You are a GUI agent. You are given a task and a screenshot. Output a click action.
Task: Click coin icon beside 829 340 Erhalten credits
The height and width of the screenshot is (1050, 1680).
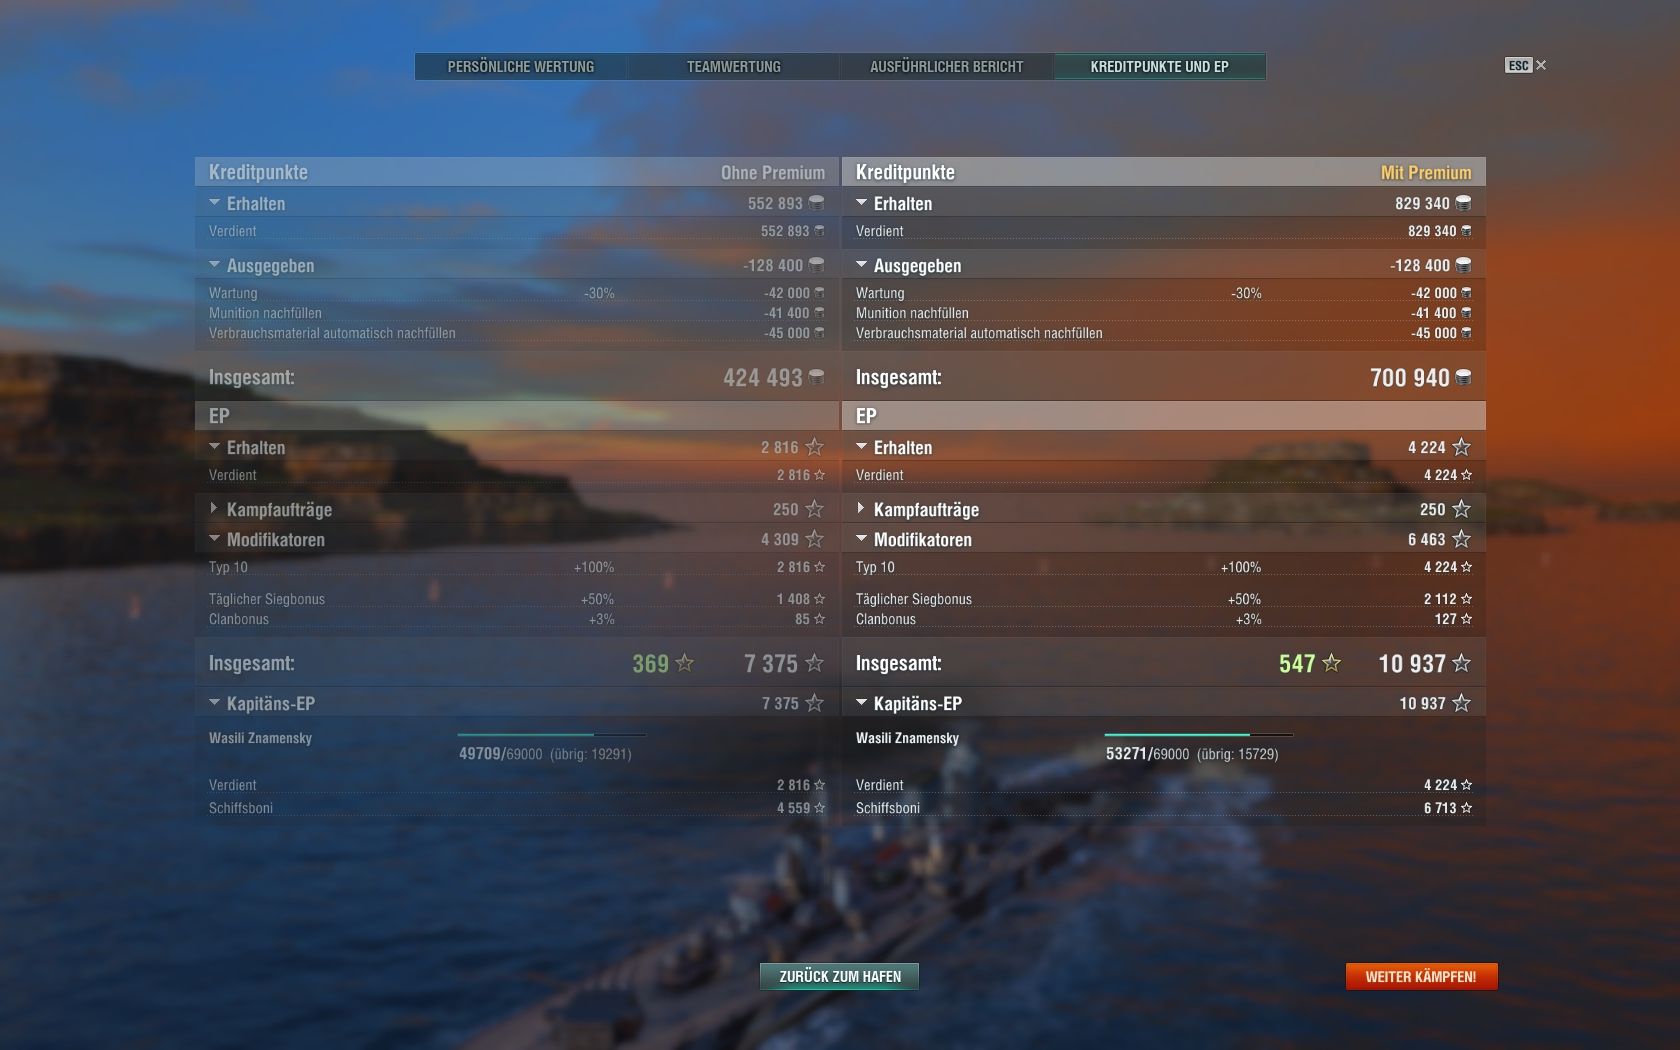pos(1463,203)
